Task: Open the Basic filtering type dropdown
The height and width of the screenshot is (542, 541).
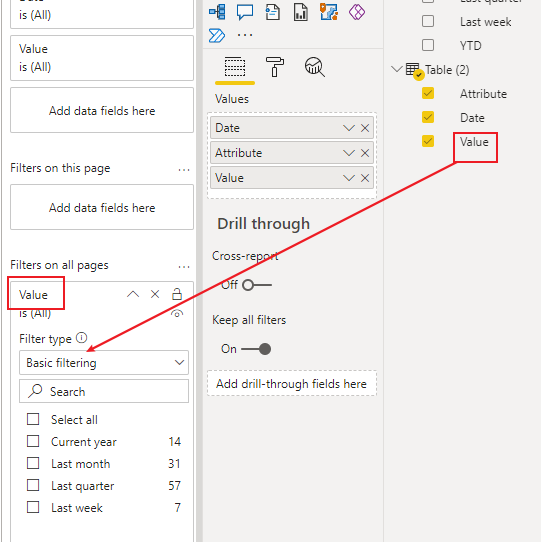Action: click(x=104, y=363)
